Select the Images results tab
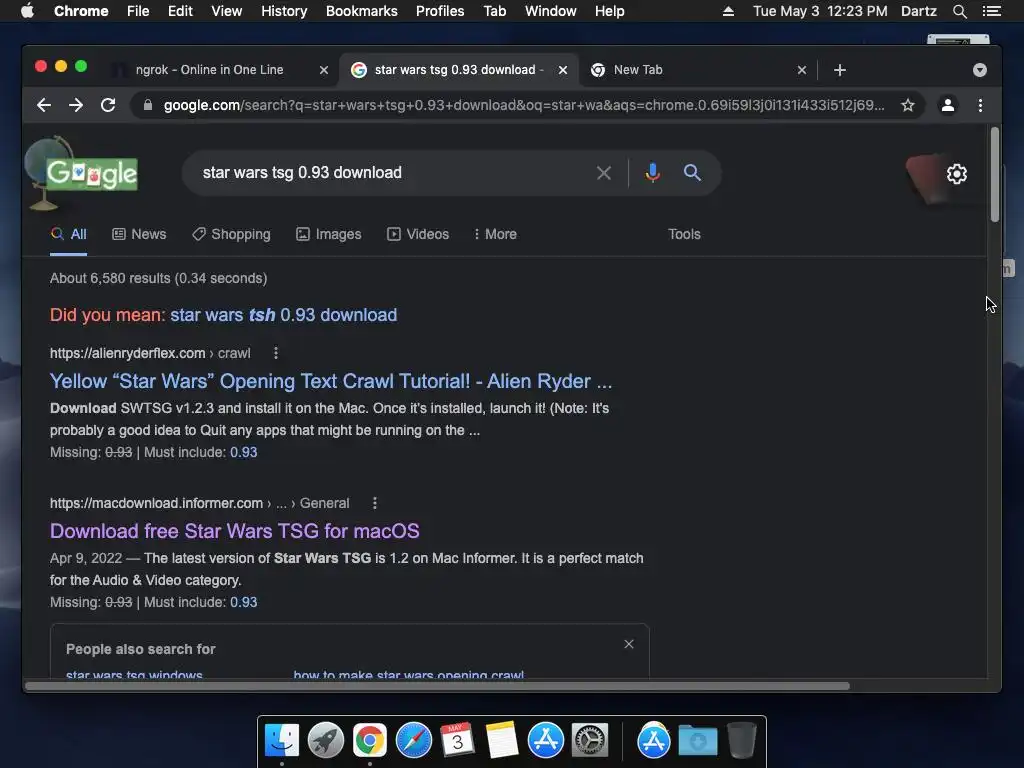The image size is (1024, 768). [328, 234]
